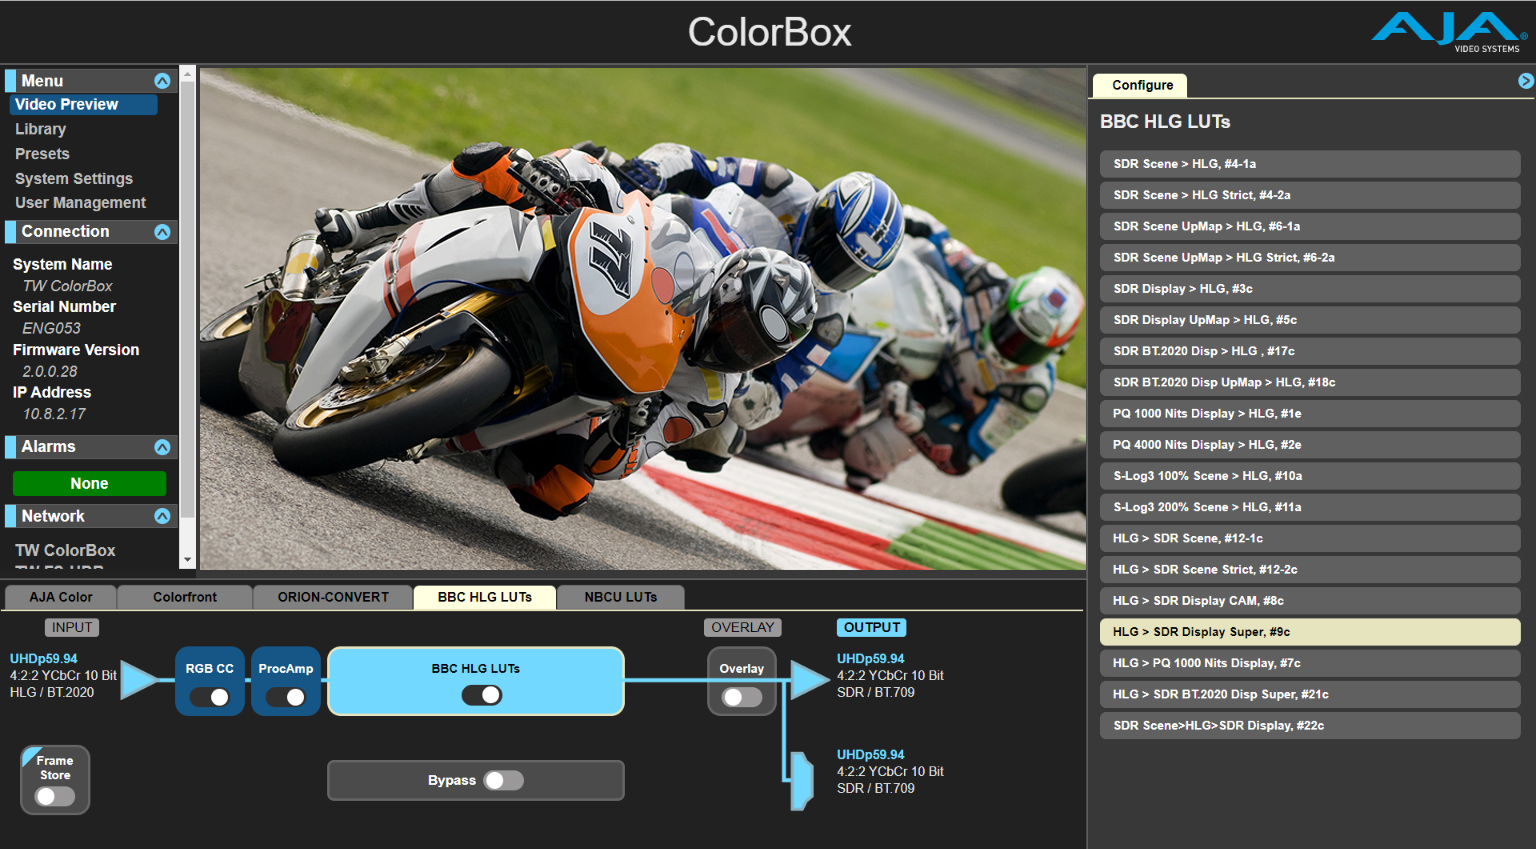Collapse the Alarms section
The width and height of the screenshot is (1536, 849).
pyautogui.click(x=162, y=446)
